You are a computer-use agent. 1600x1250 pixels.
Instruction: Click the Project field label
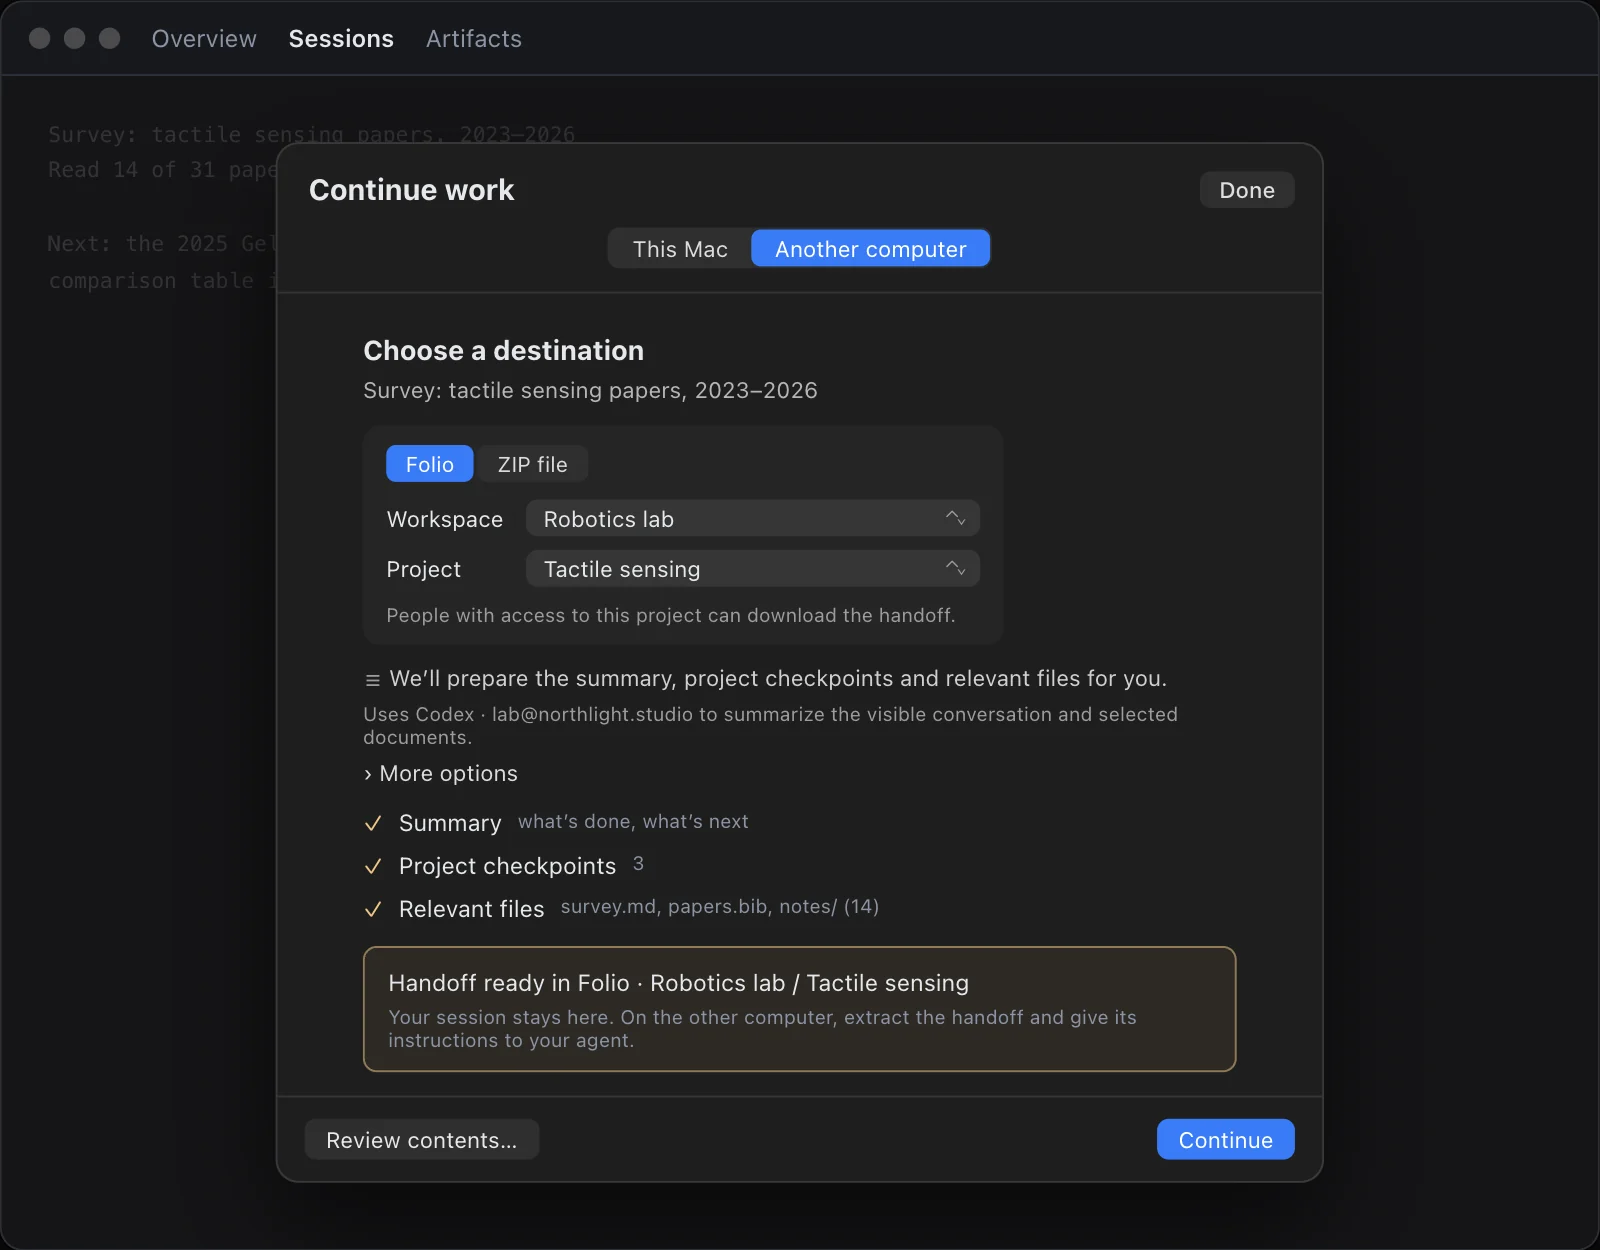click(x=424, y=570)
